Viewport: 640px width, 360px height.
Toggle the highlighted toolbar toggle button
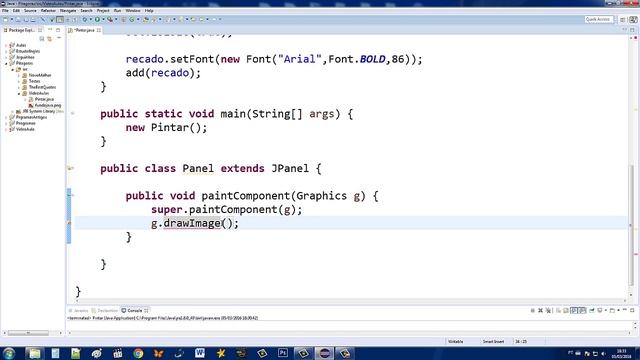point(60,20)
